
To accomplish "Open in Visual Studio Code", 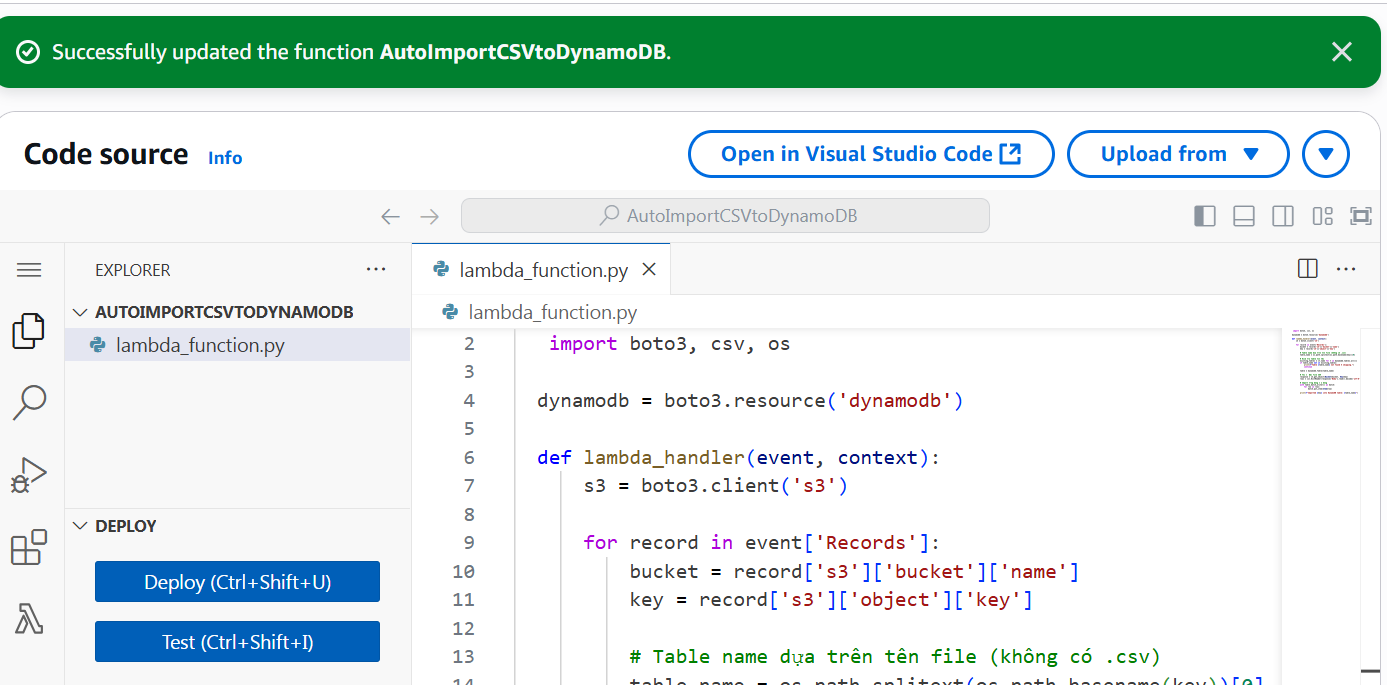I will [869, 154].
